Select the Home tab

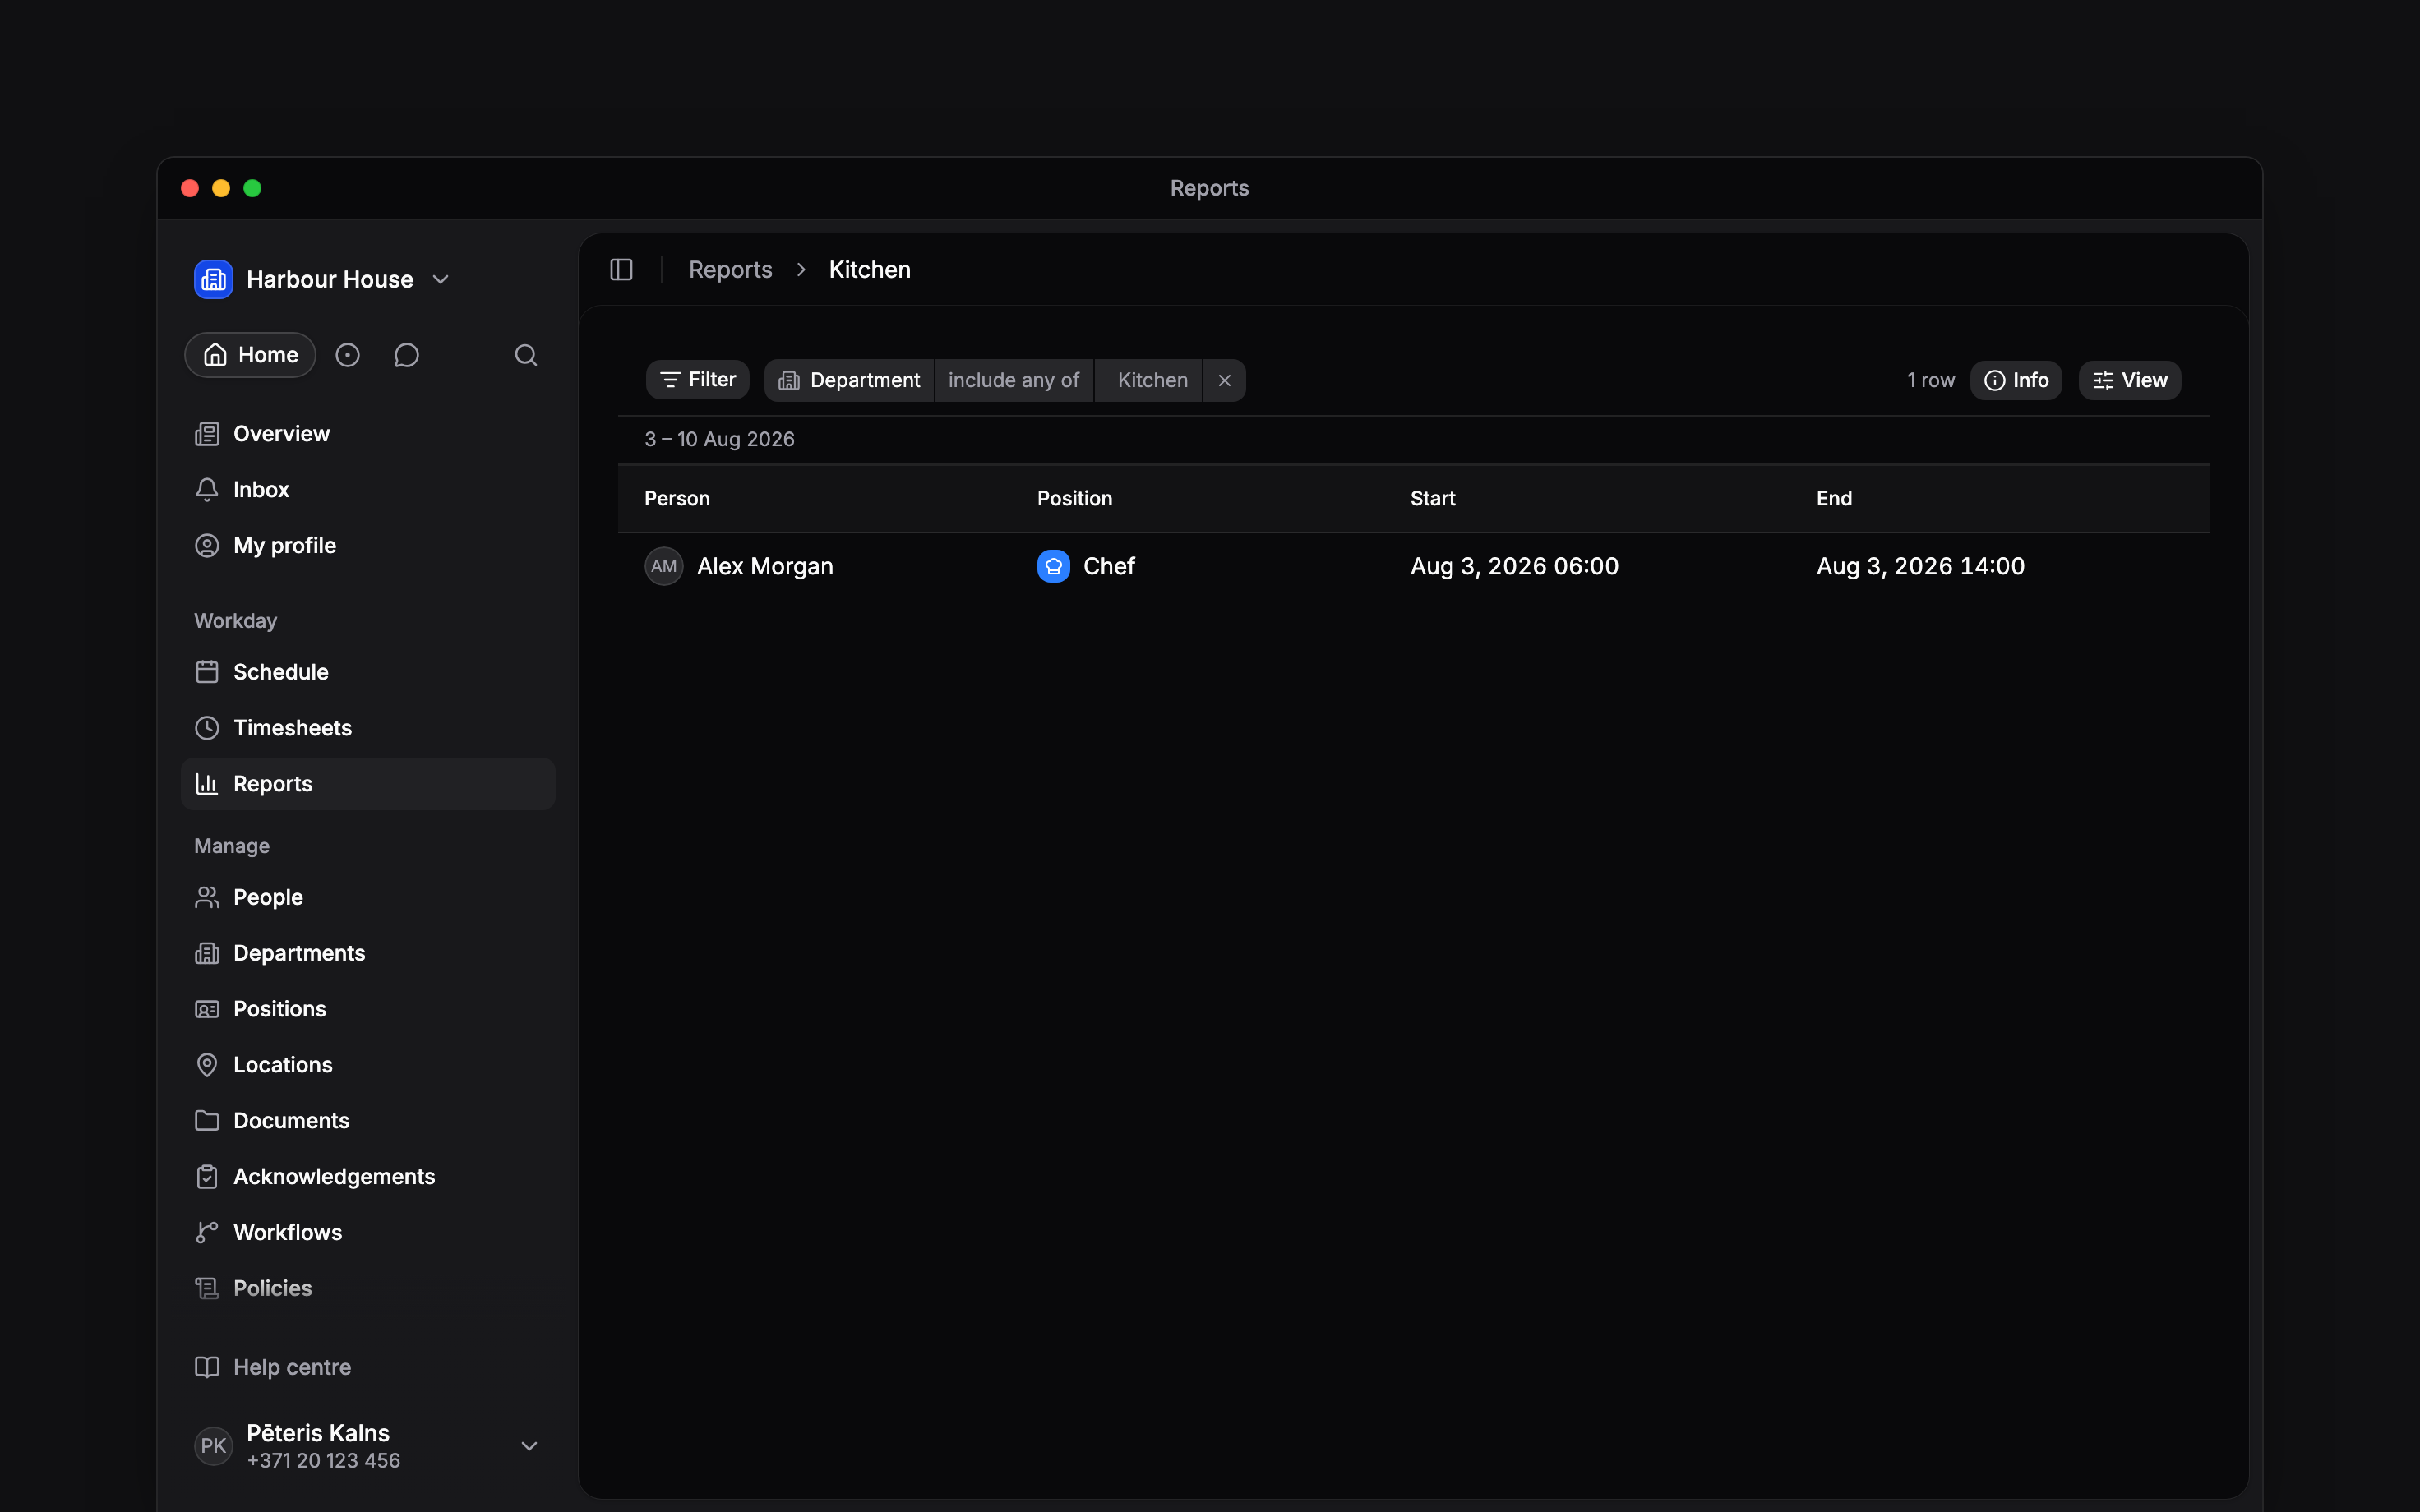(x=250, y=355)
